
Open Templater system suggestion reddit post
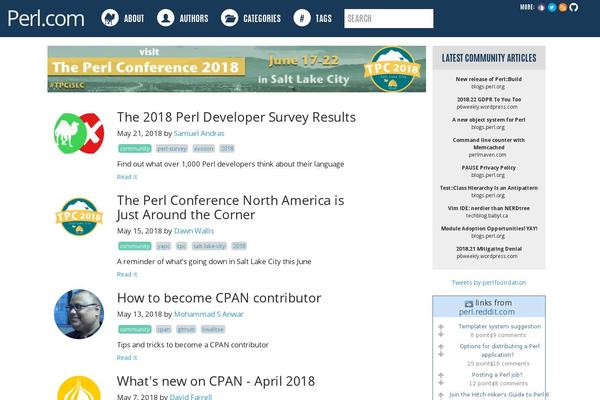pos(499,327)
